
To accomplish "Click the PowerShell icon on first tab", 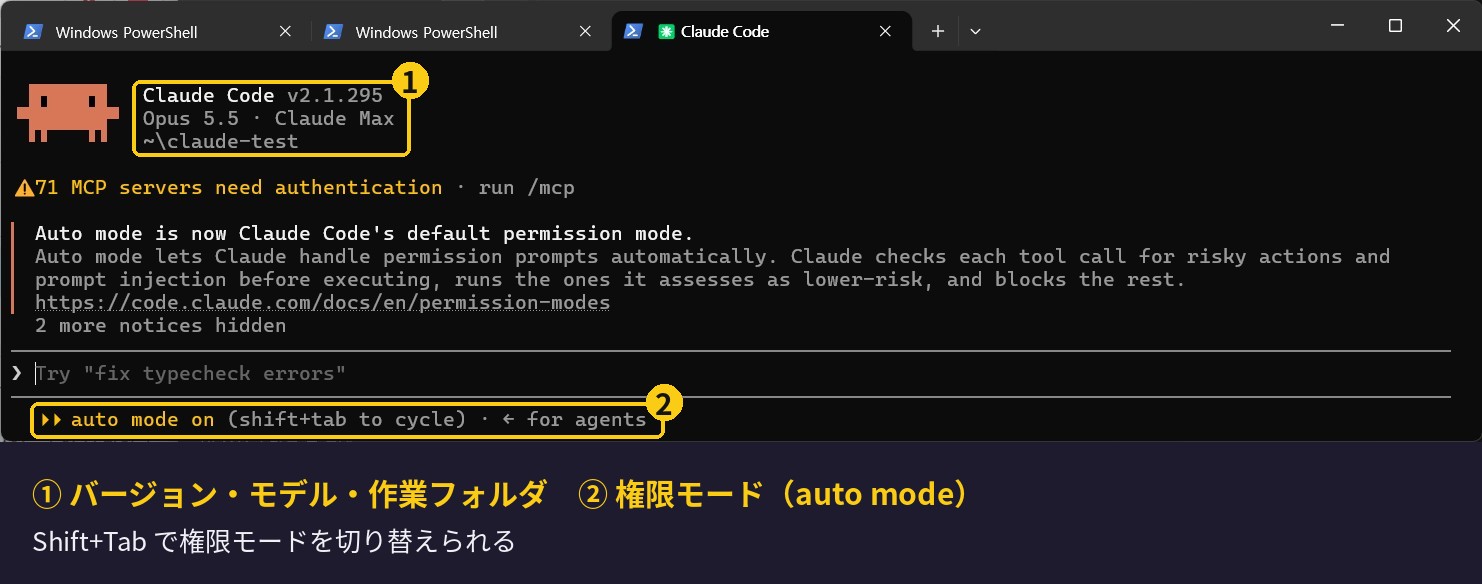I will 33,32.
